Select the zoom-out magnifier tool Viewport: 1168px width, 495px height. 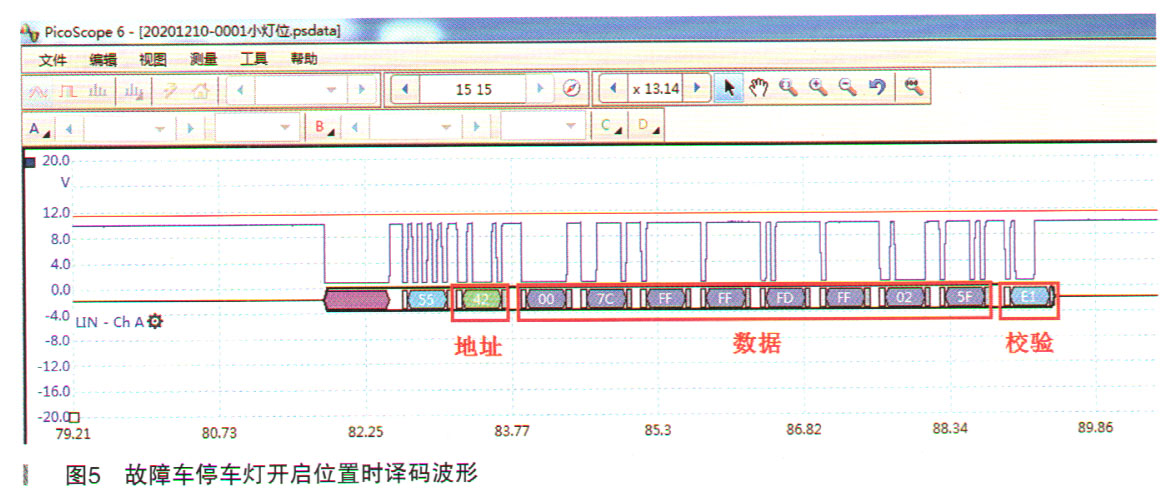[848, 88]
